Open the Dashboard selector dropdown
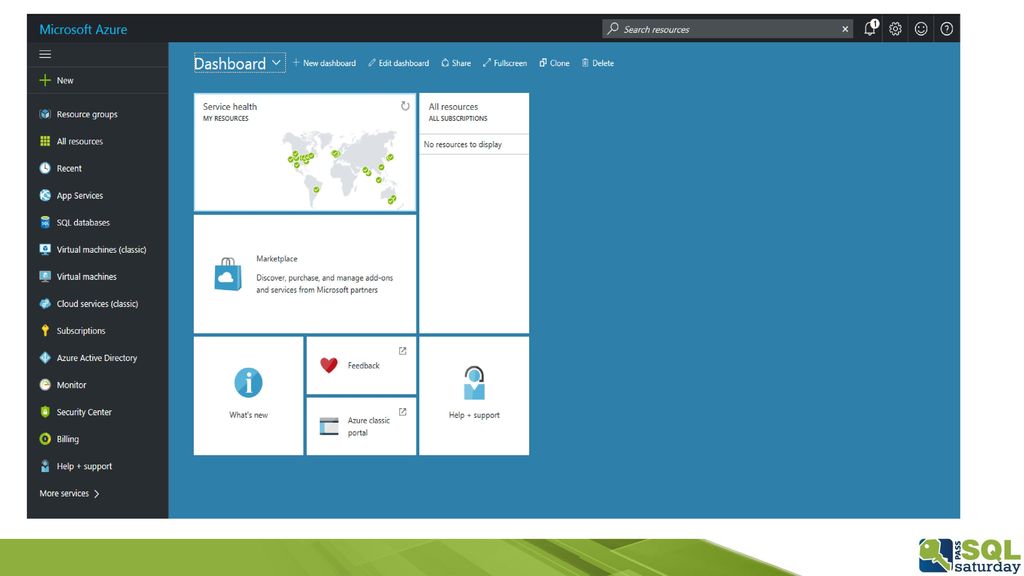 (x=239, y=63)
